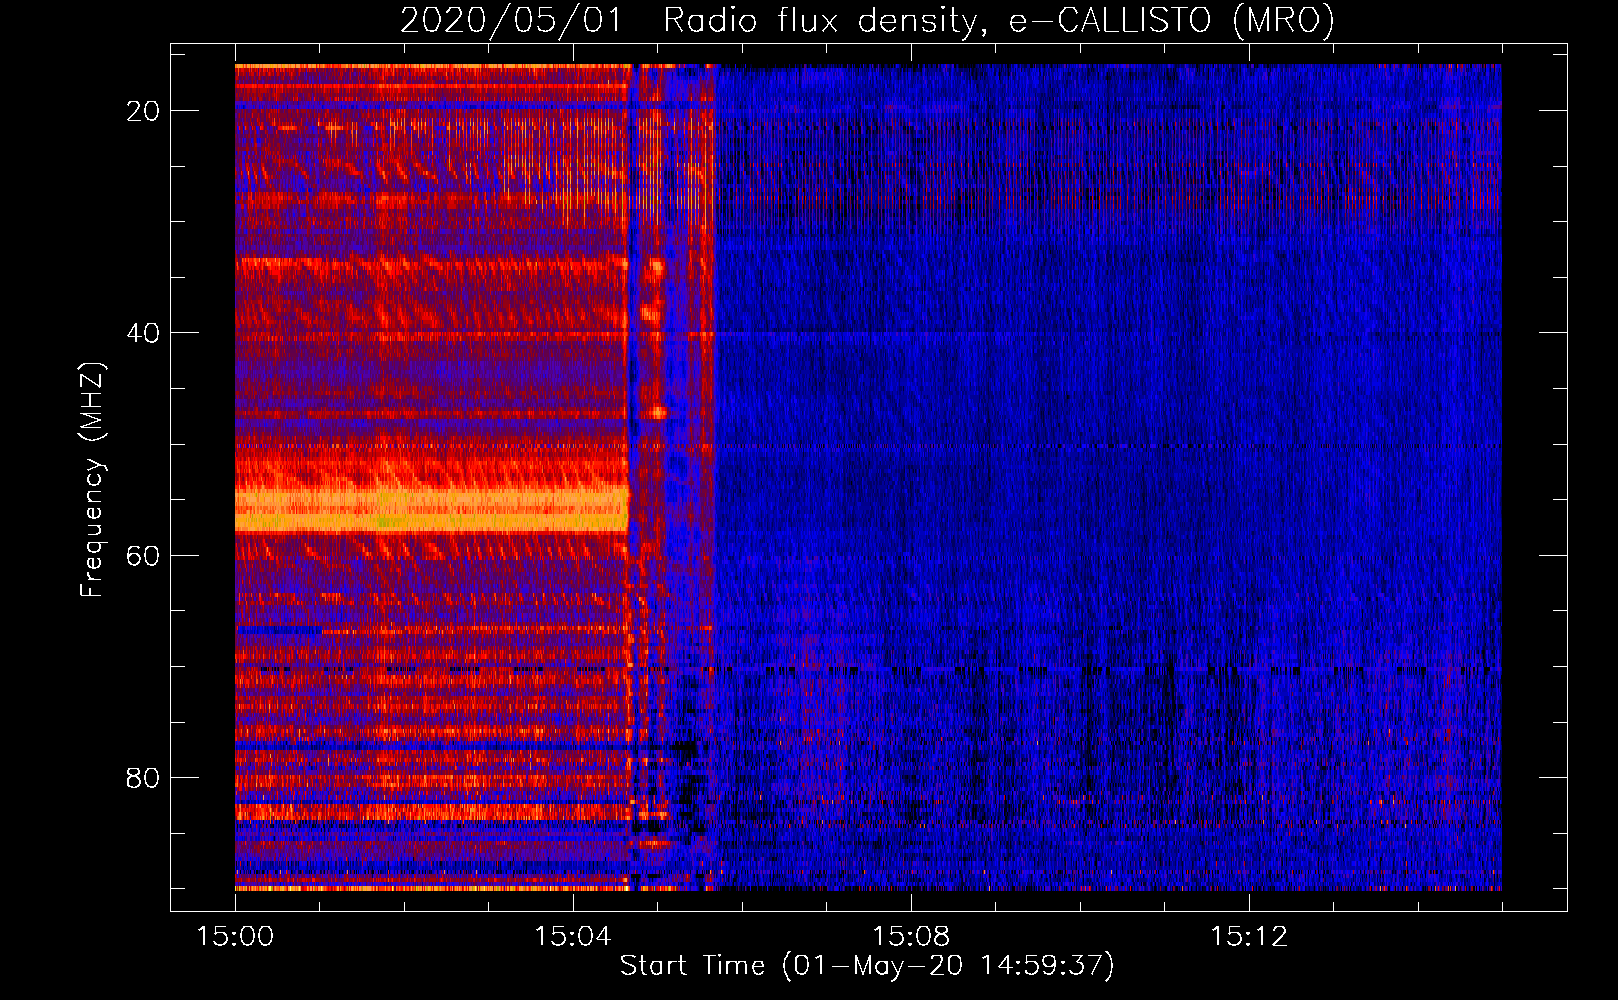Click the "Start Time (01-May-20 14:59:37)" label
Viewport: 1618px width, 1000px height.
click(867, 965)
